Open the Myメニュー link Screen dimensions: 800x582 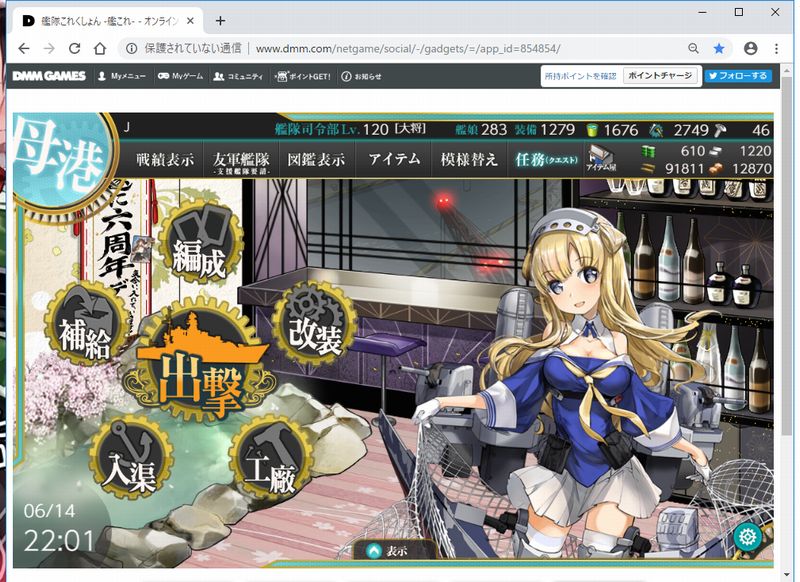click(x=122, y=76)
